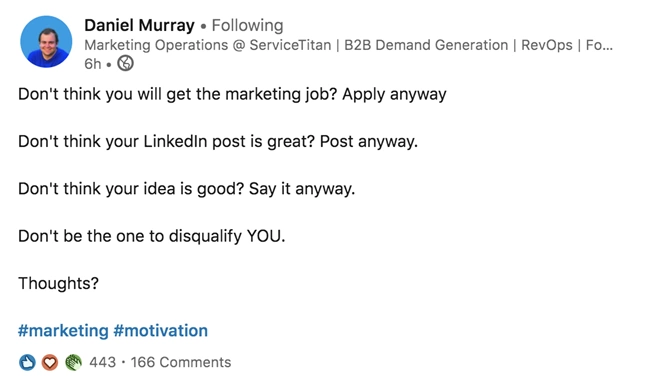Click the LinkedIn post is great line
The image size is (650, 380).
coord(218,142)
